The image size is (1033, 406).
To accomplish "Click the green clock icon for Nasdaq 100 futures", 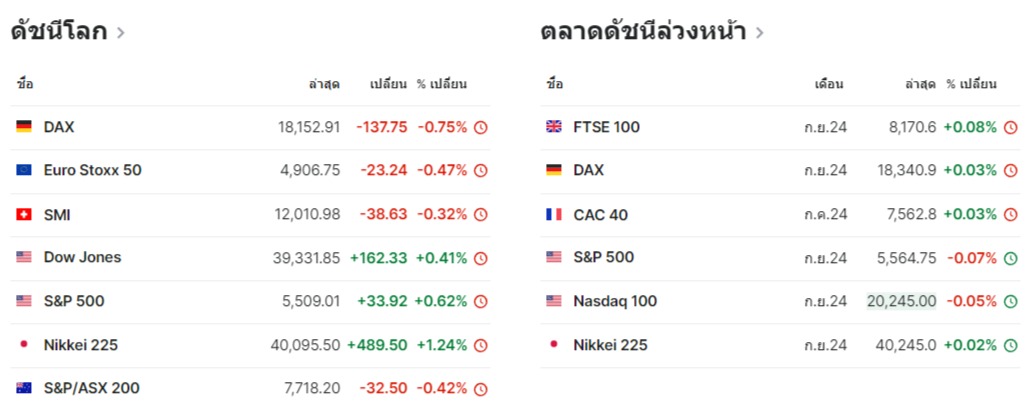I will click(x=1011, y=301).
